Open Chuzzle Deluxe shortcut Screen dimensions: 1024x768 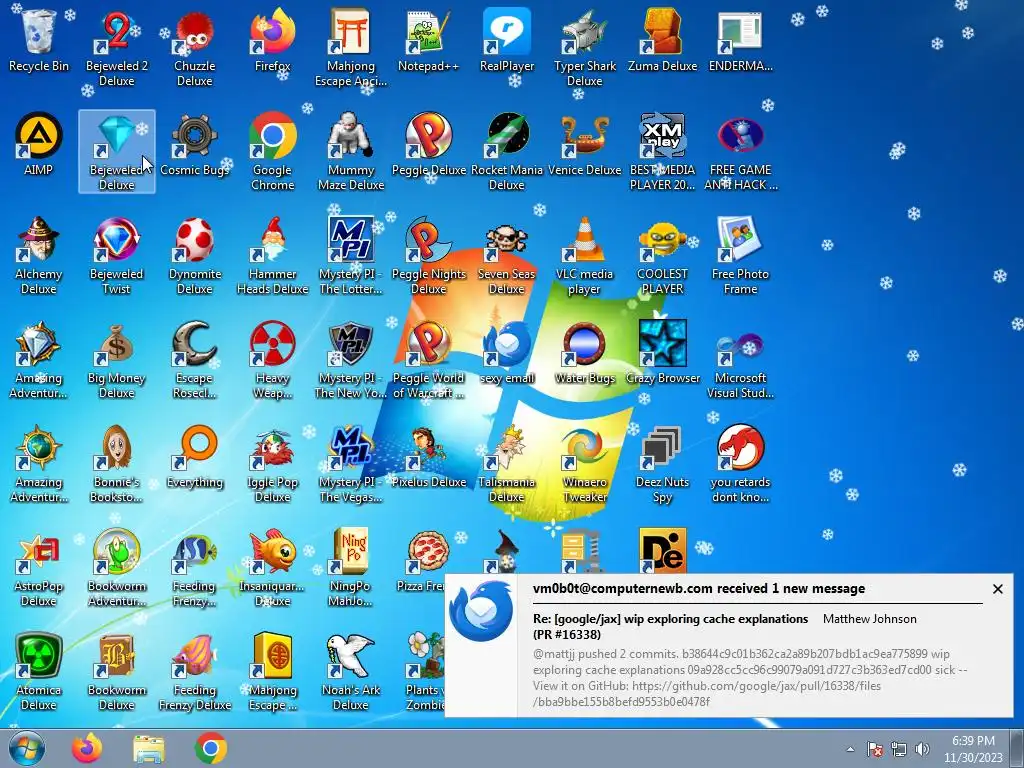click(x=195, y=48)
